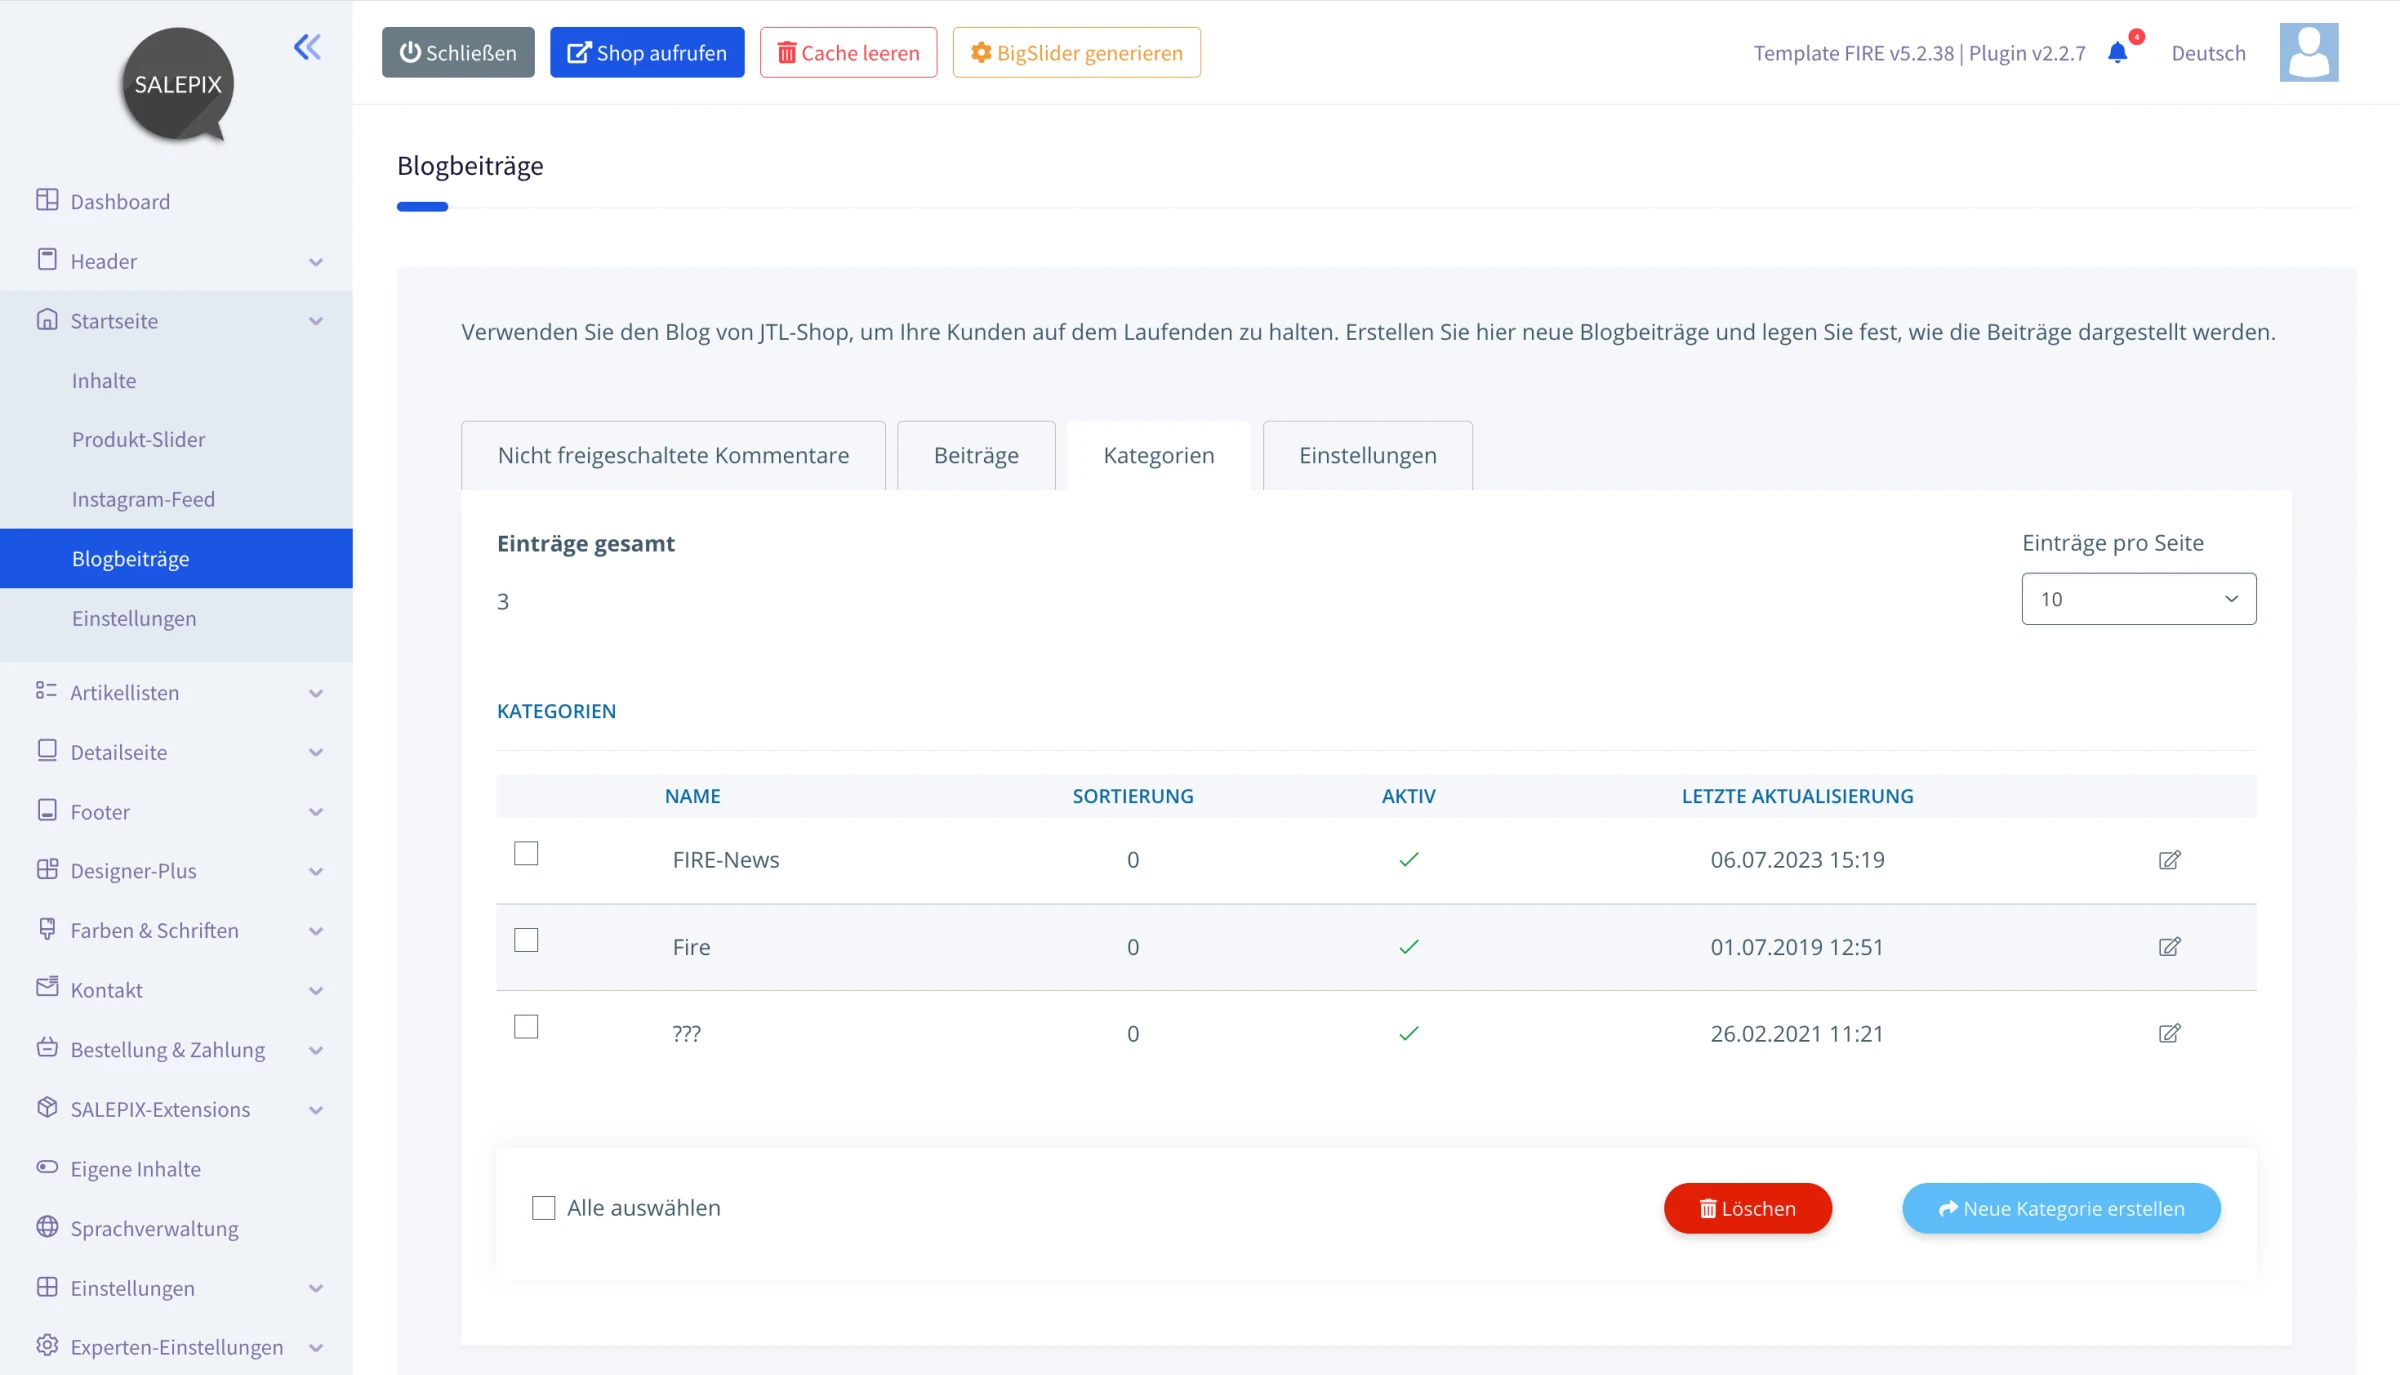The image size is (2400, 1375).
Task: Edit the Fire category row
Action: coord(2169,947)
